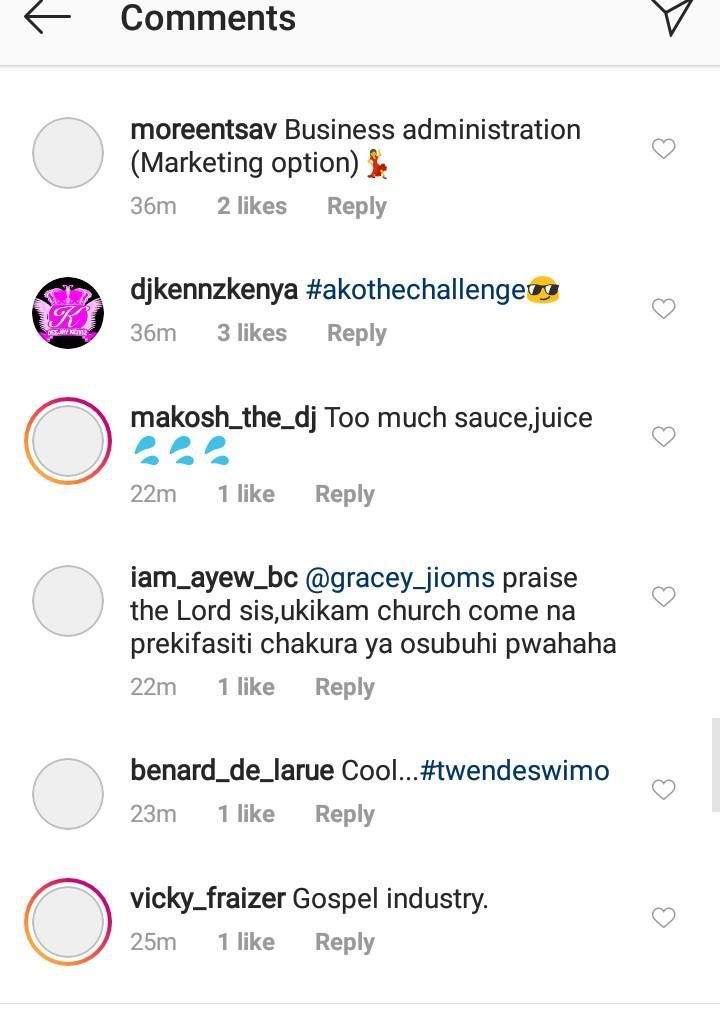Like djkennzkenya's comment with the heart icon

point(664,308)
